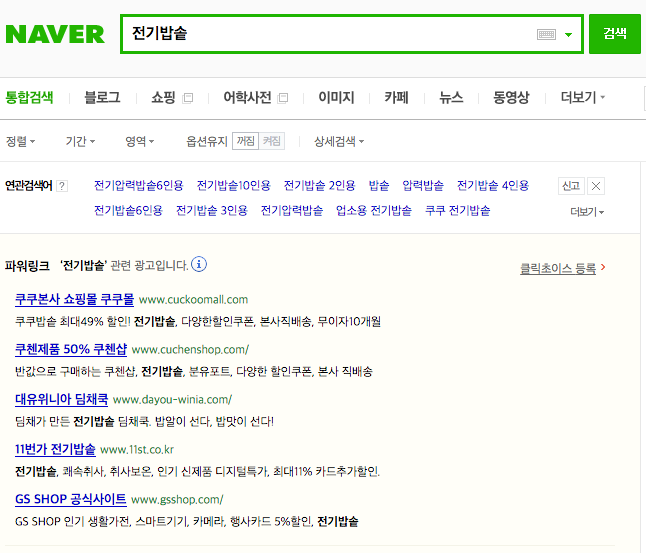Open the 영역 area dropdown
The width and height of the screenshot is (646, 553).
coord(139,141)
